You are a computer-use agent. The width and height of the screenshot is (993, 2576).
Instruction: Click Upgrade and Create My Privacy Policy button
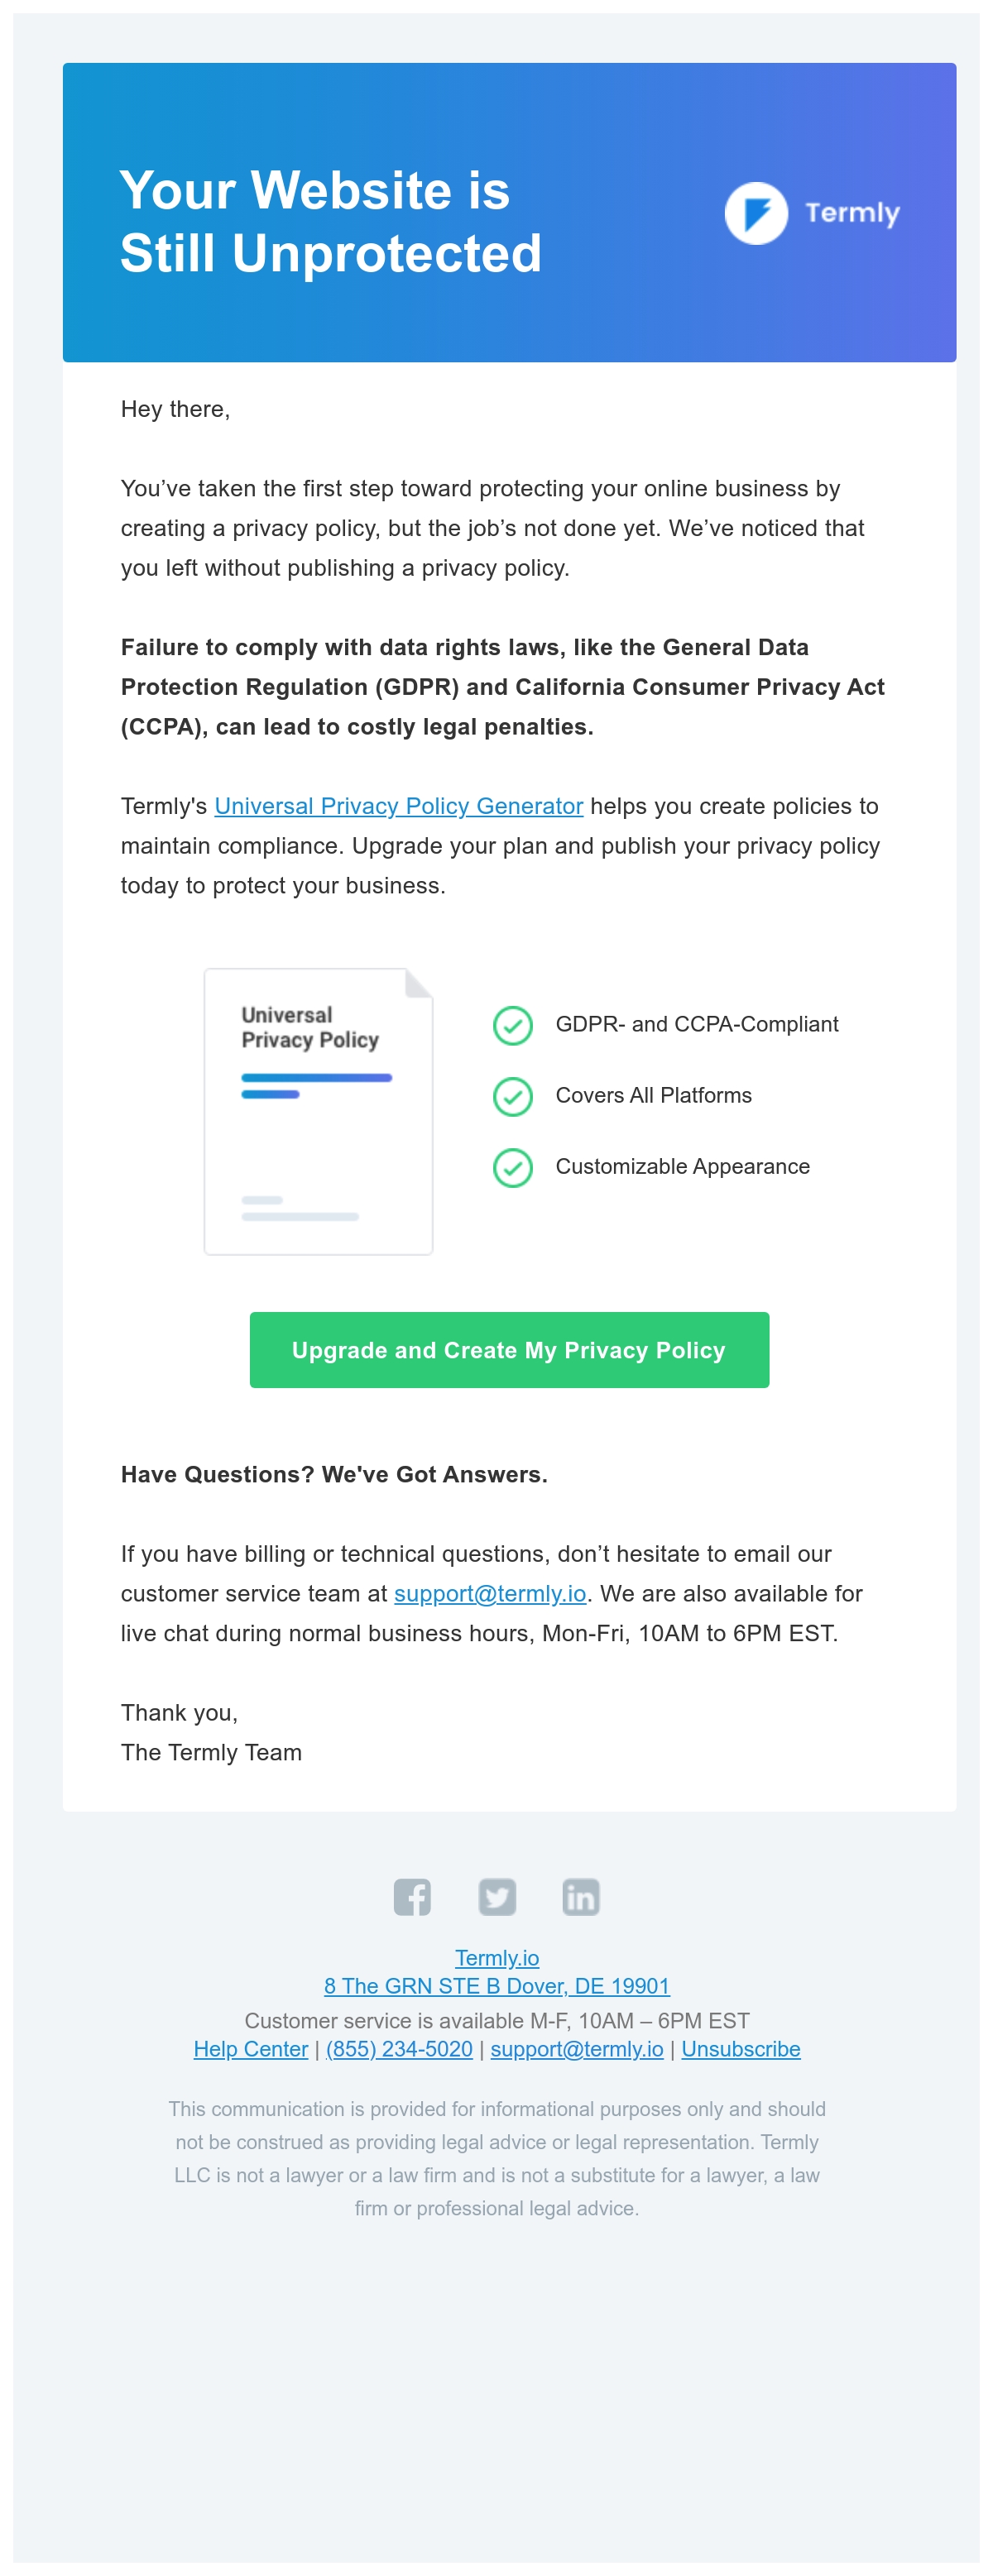(x=509, y=1350)
